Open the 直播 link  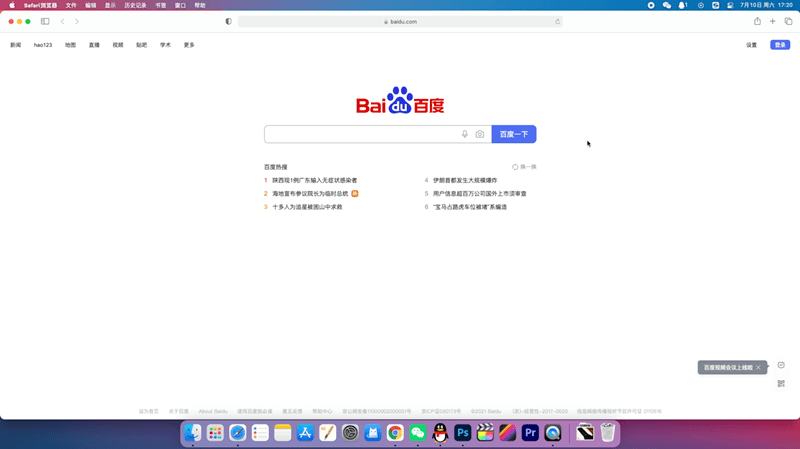click(x=94, y=45)
